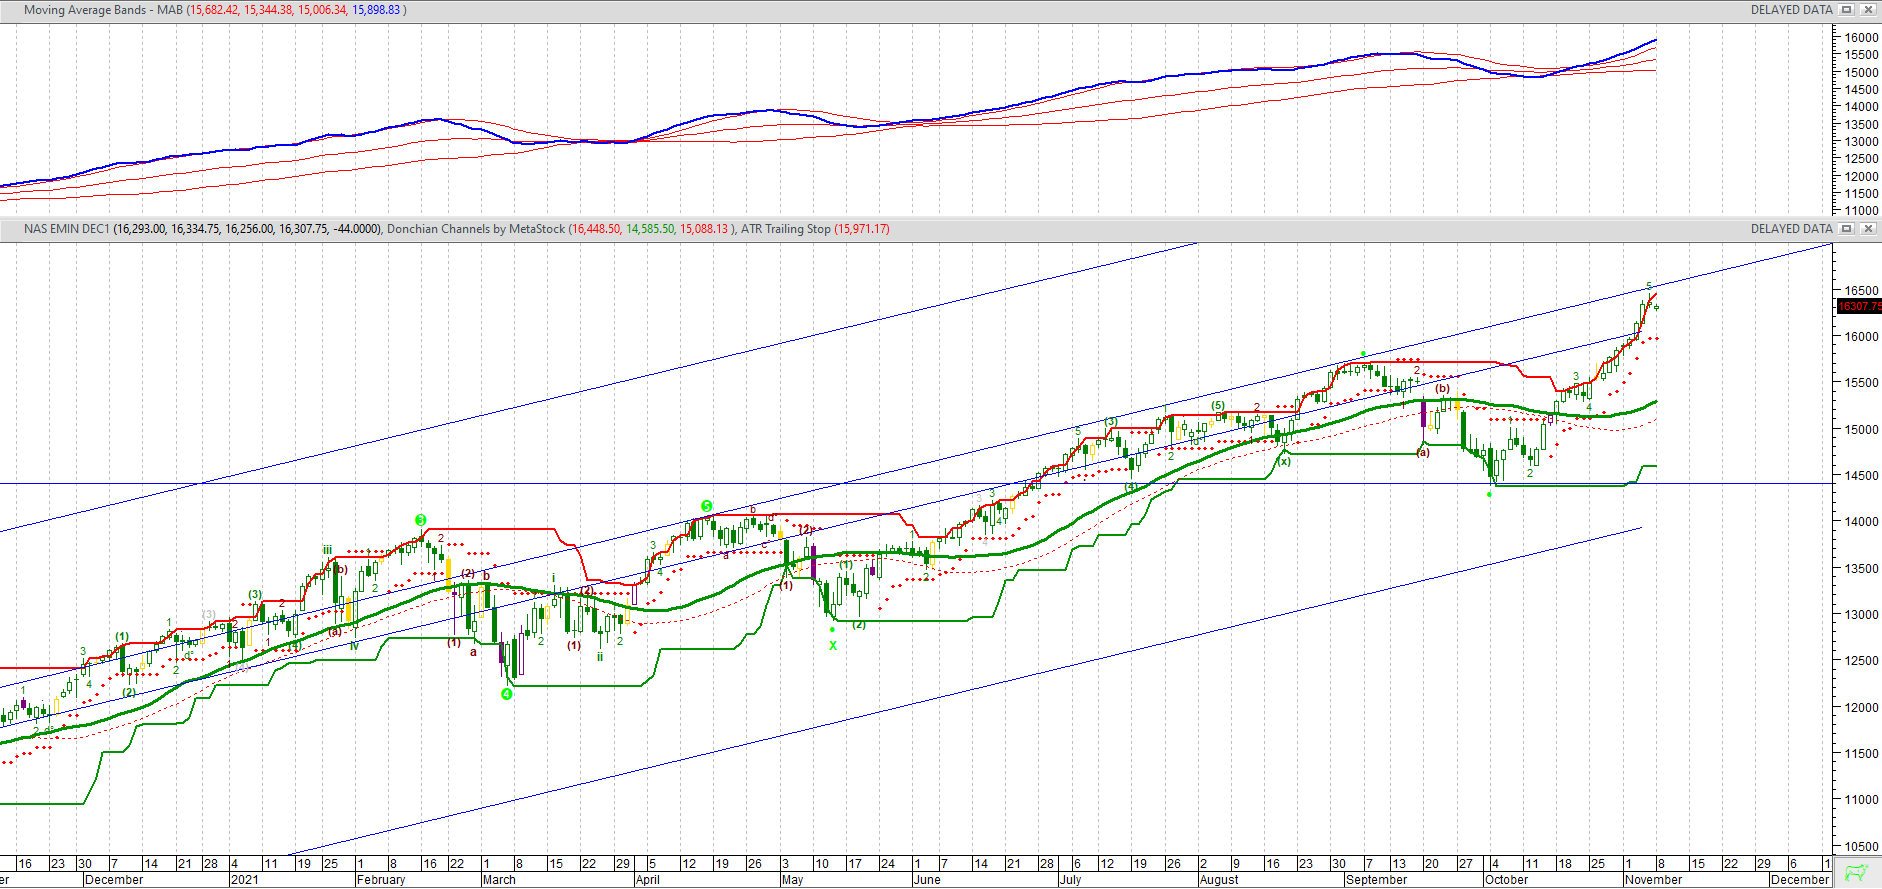Close the NAS EMIN DEC1 price pane
The image size is (1882, 889).
pos(1867,229)
